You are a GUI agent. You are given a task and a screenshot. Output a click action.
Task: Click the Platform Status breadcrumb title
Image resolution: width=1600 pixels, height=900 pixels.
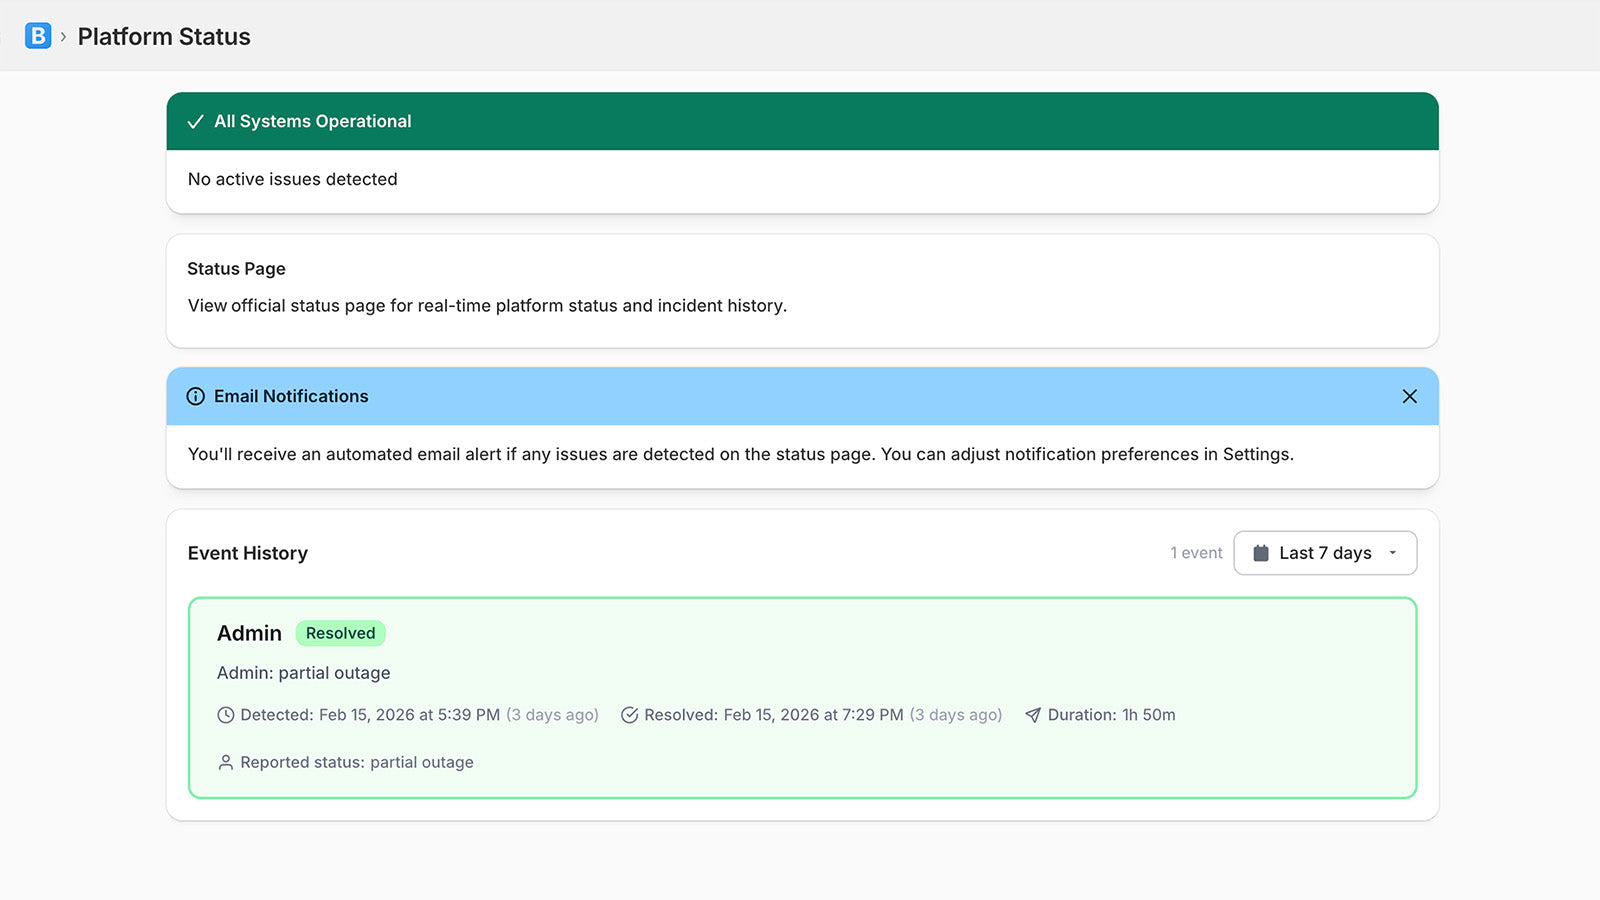[164, 37]
